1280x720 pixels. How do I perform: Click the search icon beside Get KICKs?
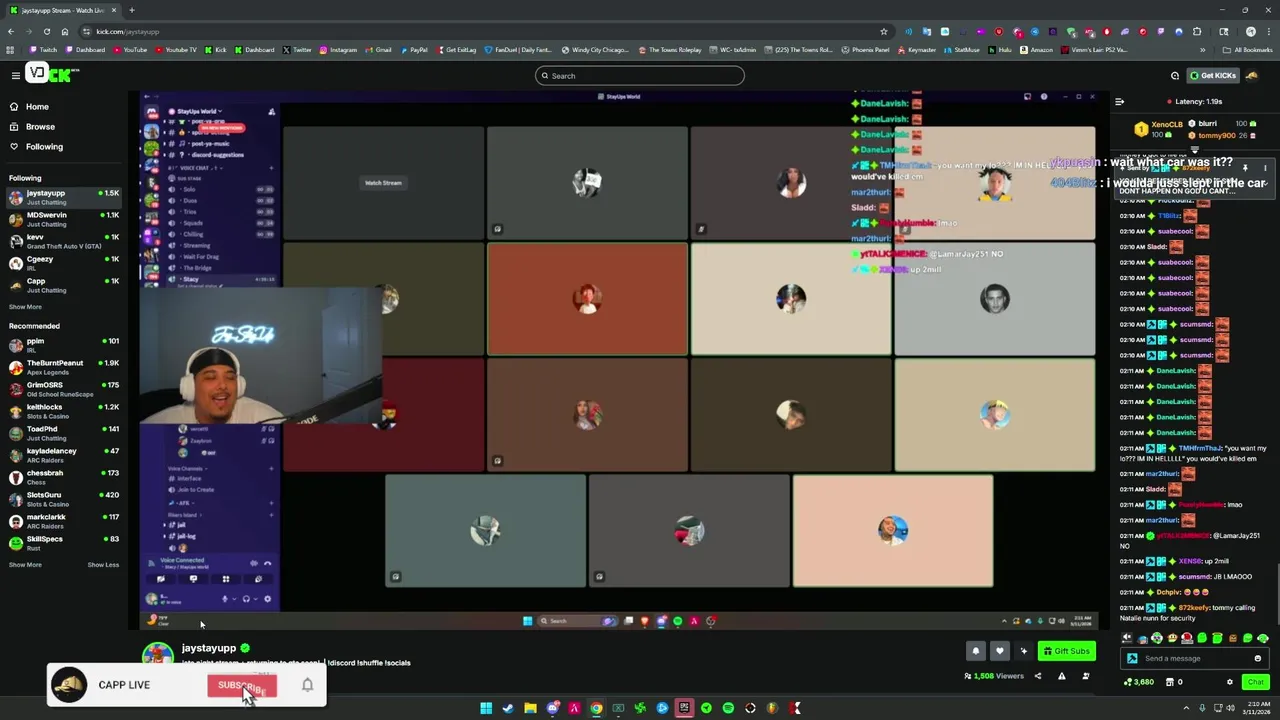(1175, 75)
